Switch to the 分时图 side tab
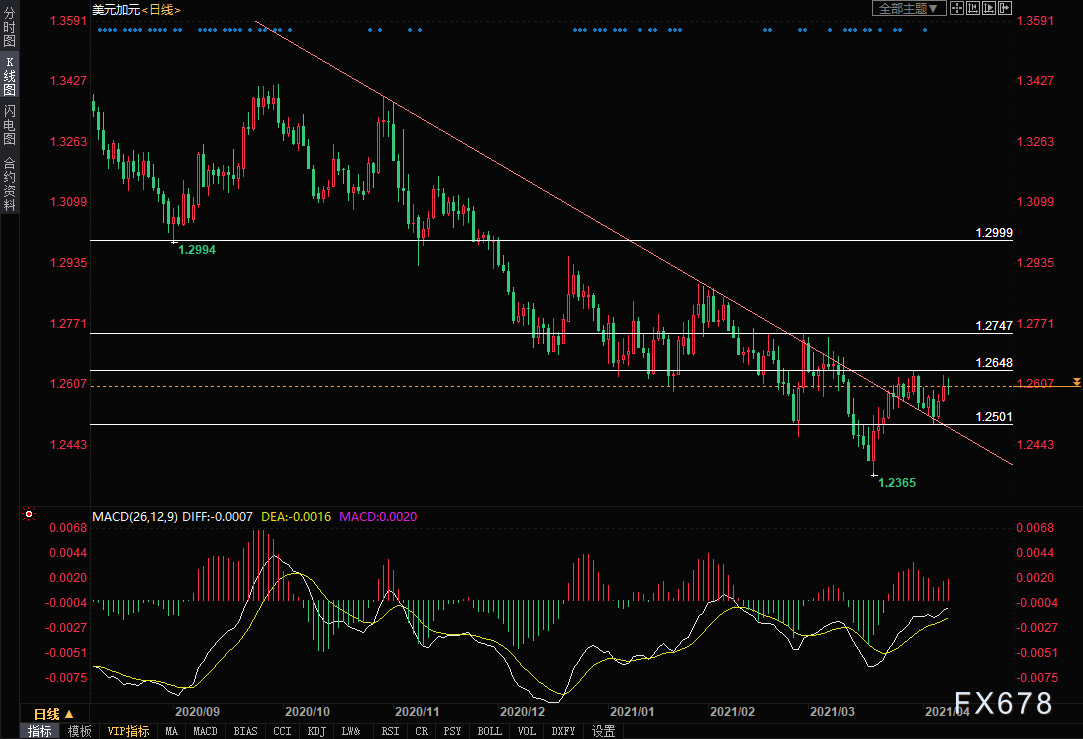Screen dimensions: 1083x739 point(9,28)
